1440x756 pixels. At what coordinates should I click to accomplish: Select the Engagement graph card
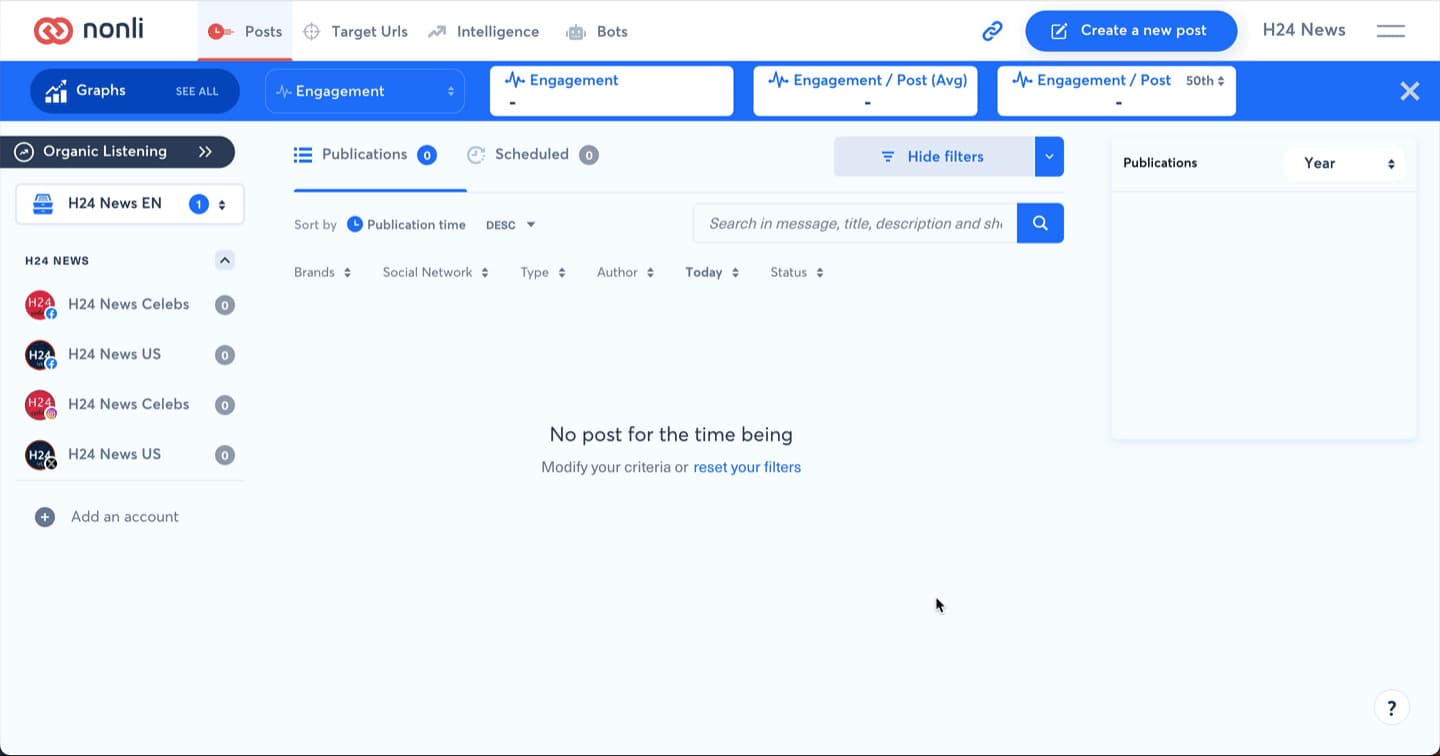point(612,91)
